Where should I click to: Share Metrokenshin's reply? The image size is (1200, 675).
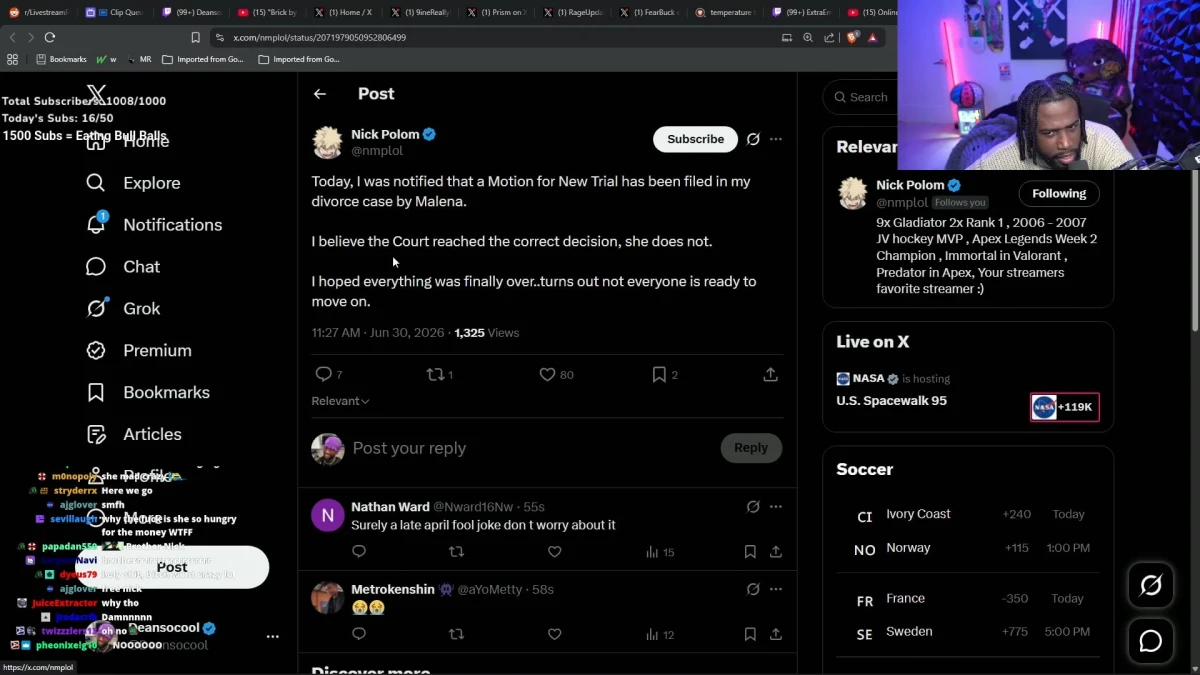(x=776, y=634)
